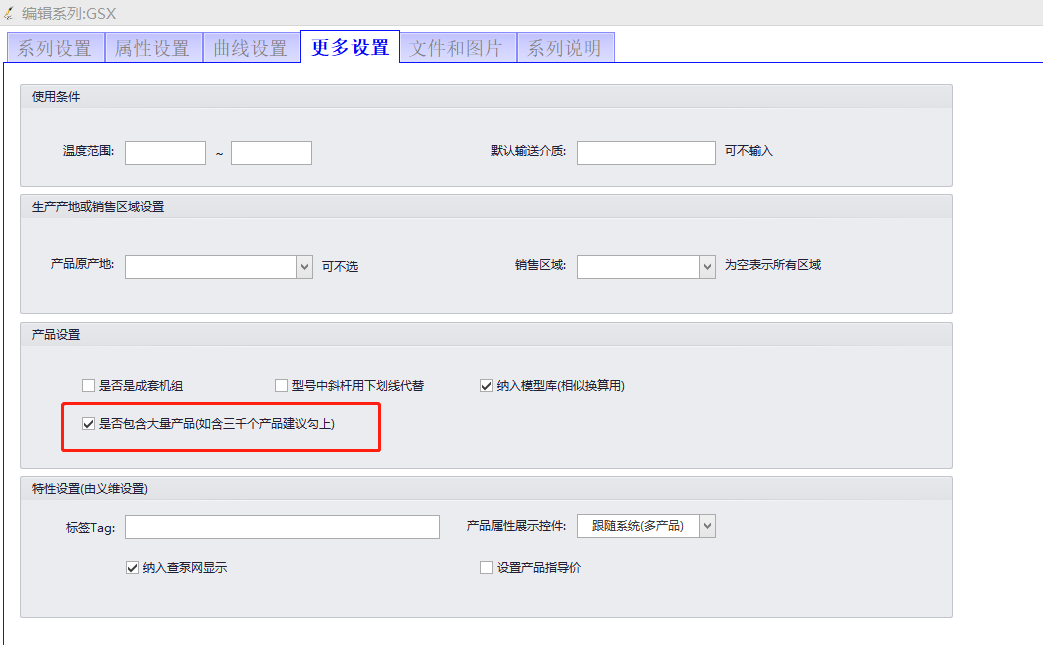Click the 使用条件 group header

click(x=486, y=96)
